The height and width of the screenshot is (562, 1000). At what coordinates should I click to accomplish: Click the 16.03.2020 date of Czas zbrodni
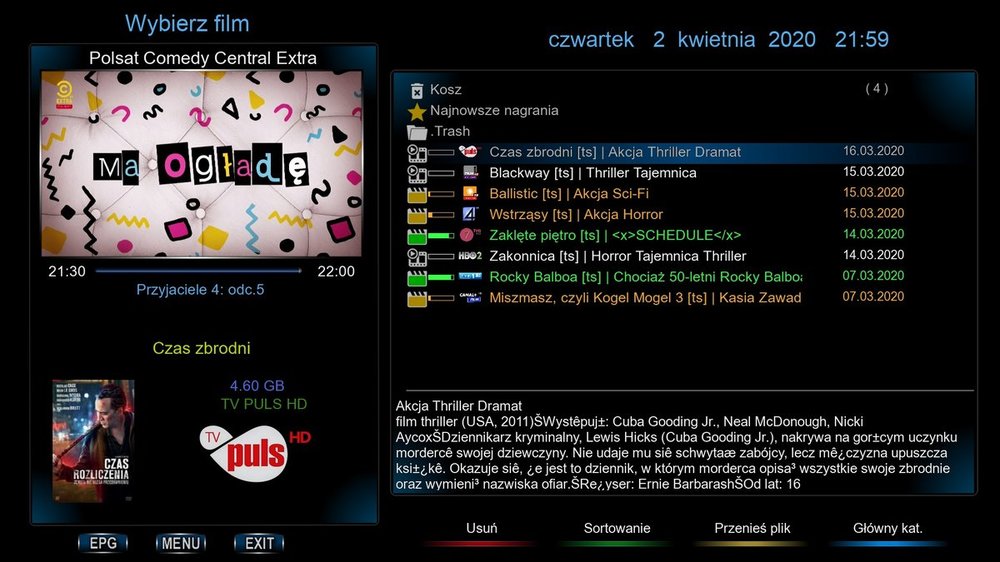tap(873, 151)
